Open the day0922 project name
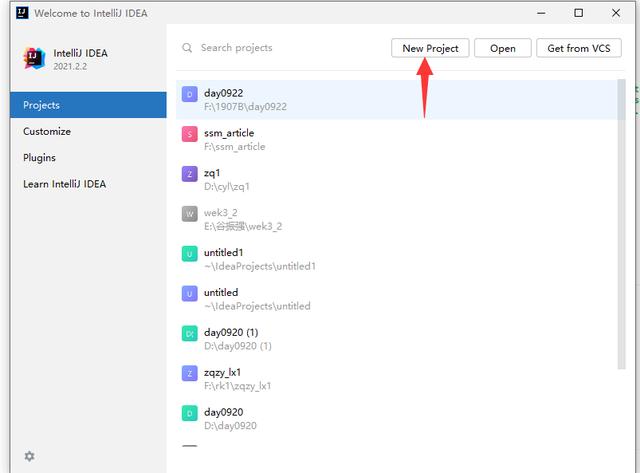Viewport: 640px width, 473px height. pos(224,93)
